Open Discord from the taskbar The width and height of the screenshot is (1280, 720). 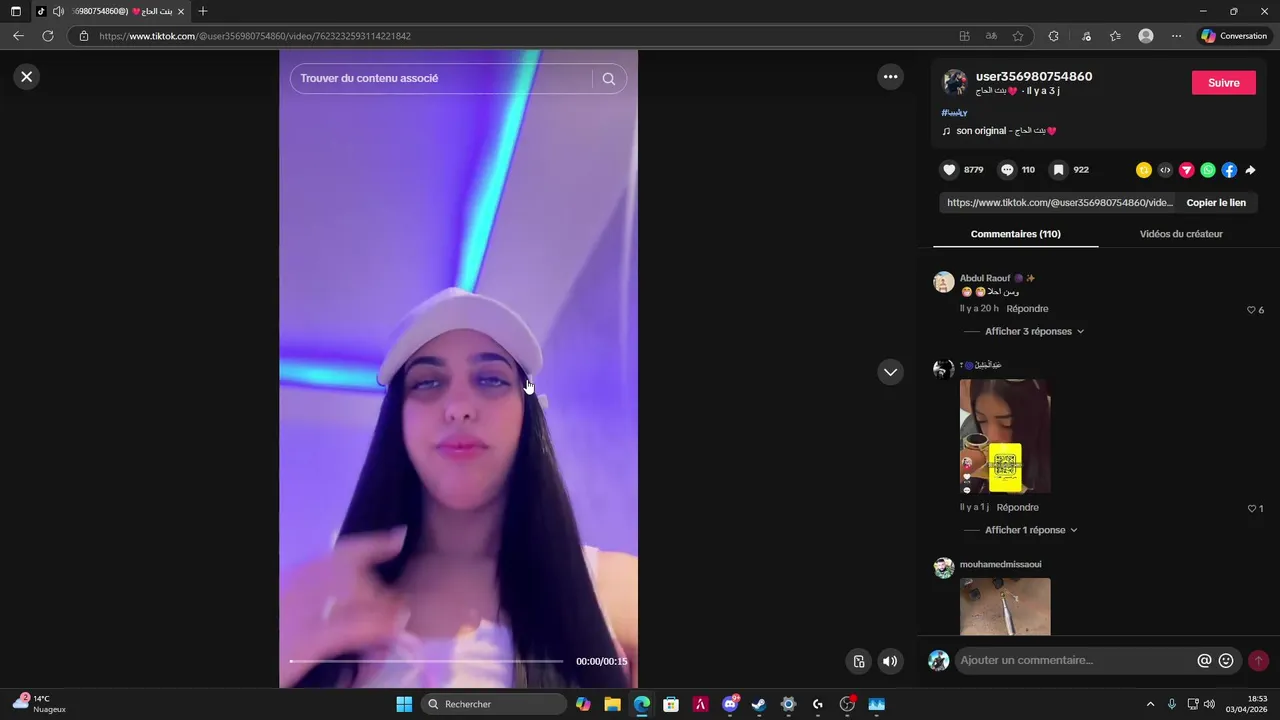pos(730,704)
